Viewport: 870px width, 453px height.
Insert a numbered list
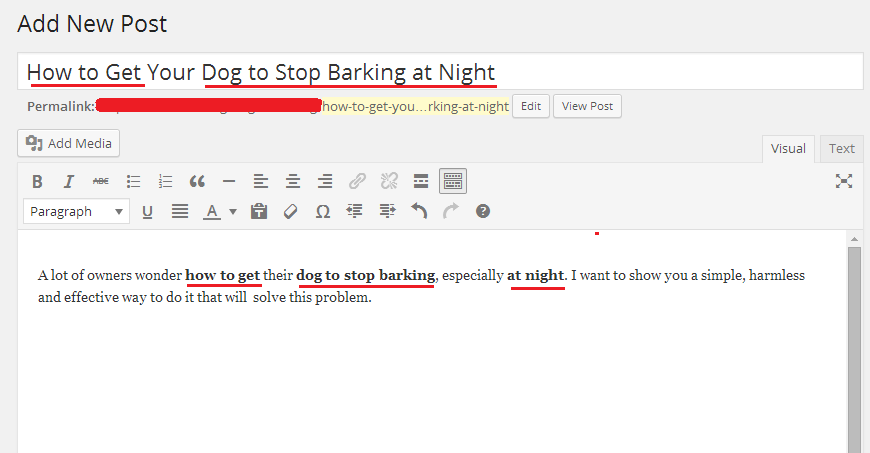coord(165,182)
